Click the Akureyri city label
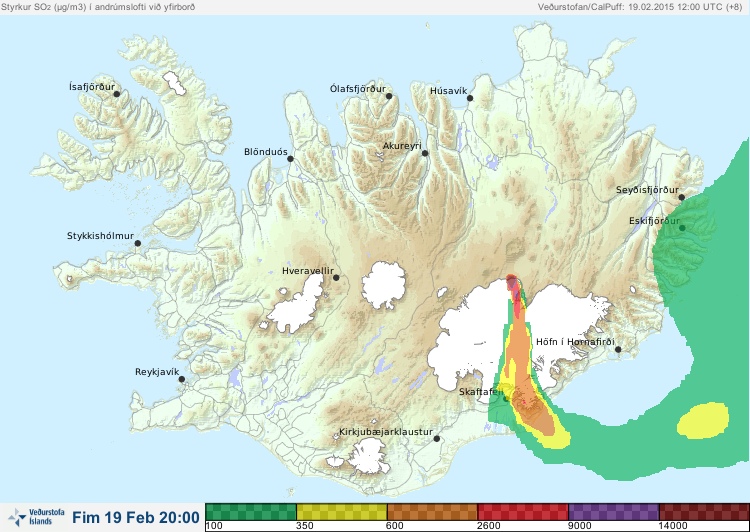750x532 pixels. pyautogui.click(x=402, y=146)
